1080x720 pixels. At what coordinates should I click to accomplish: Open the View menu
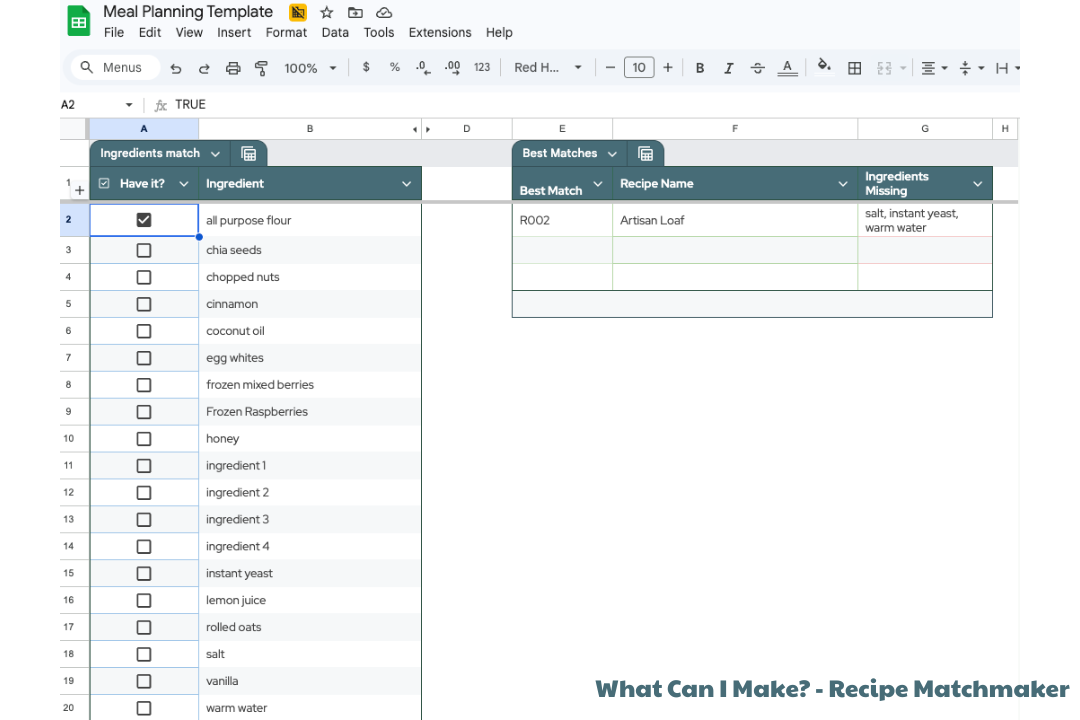pos(189,32)
